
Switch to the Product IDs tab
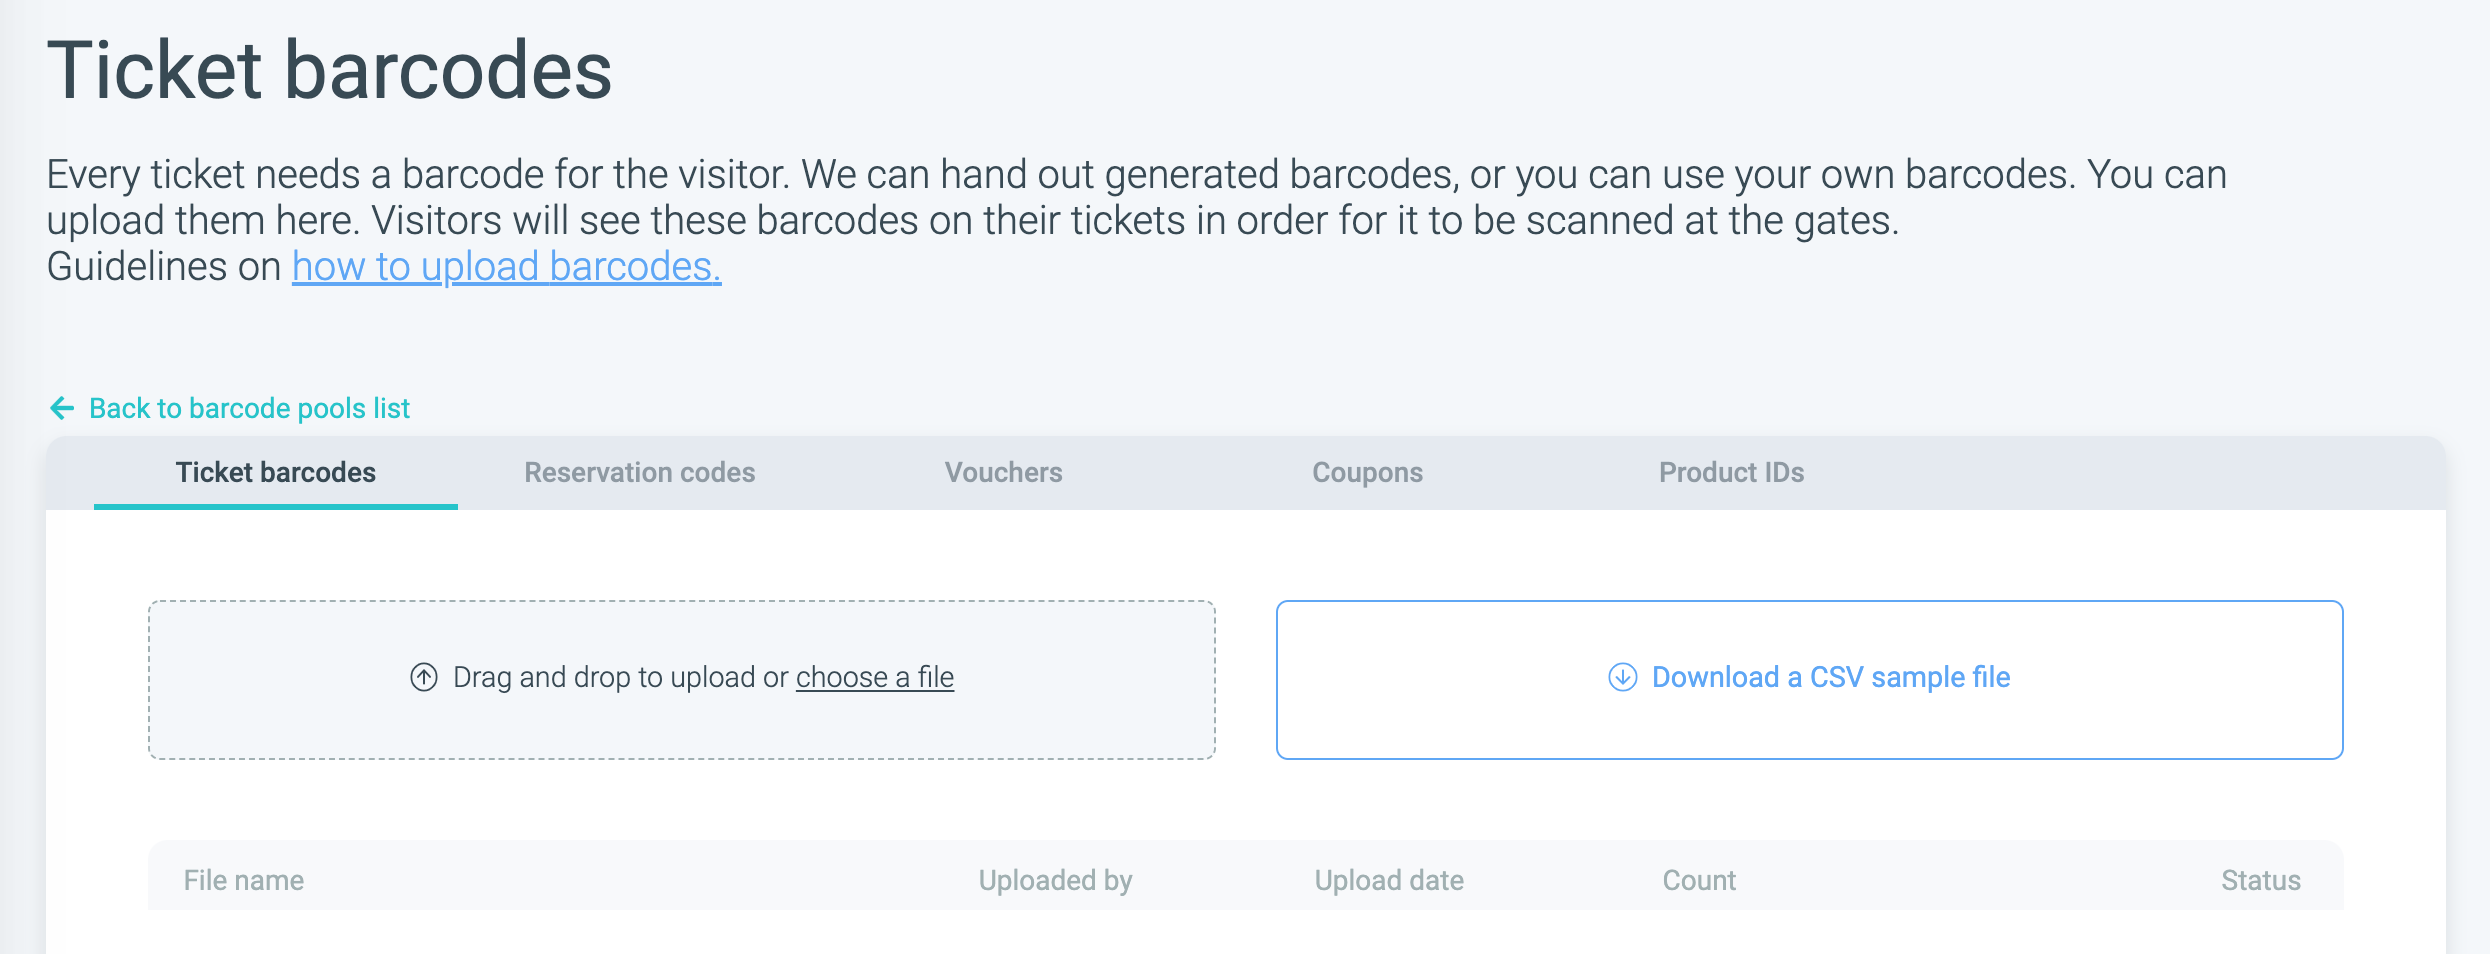pyautogui.click(x=1731, y=472)
